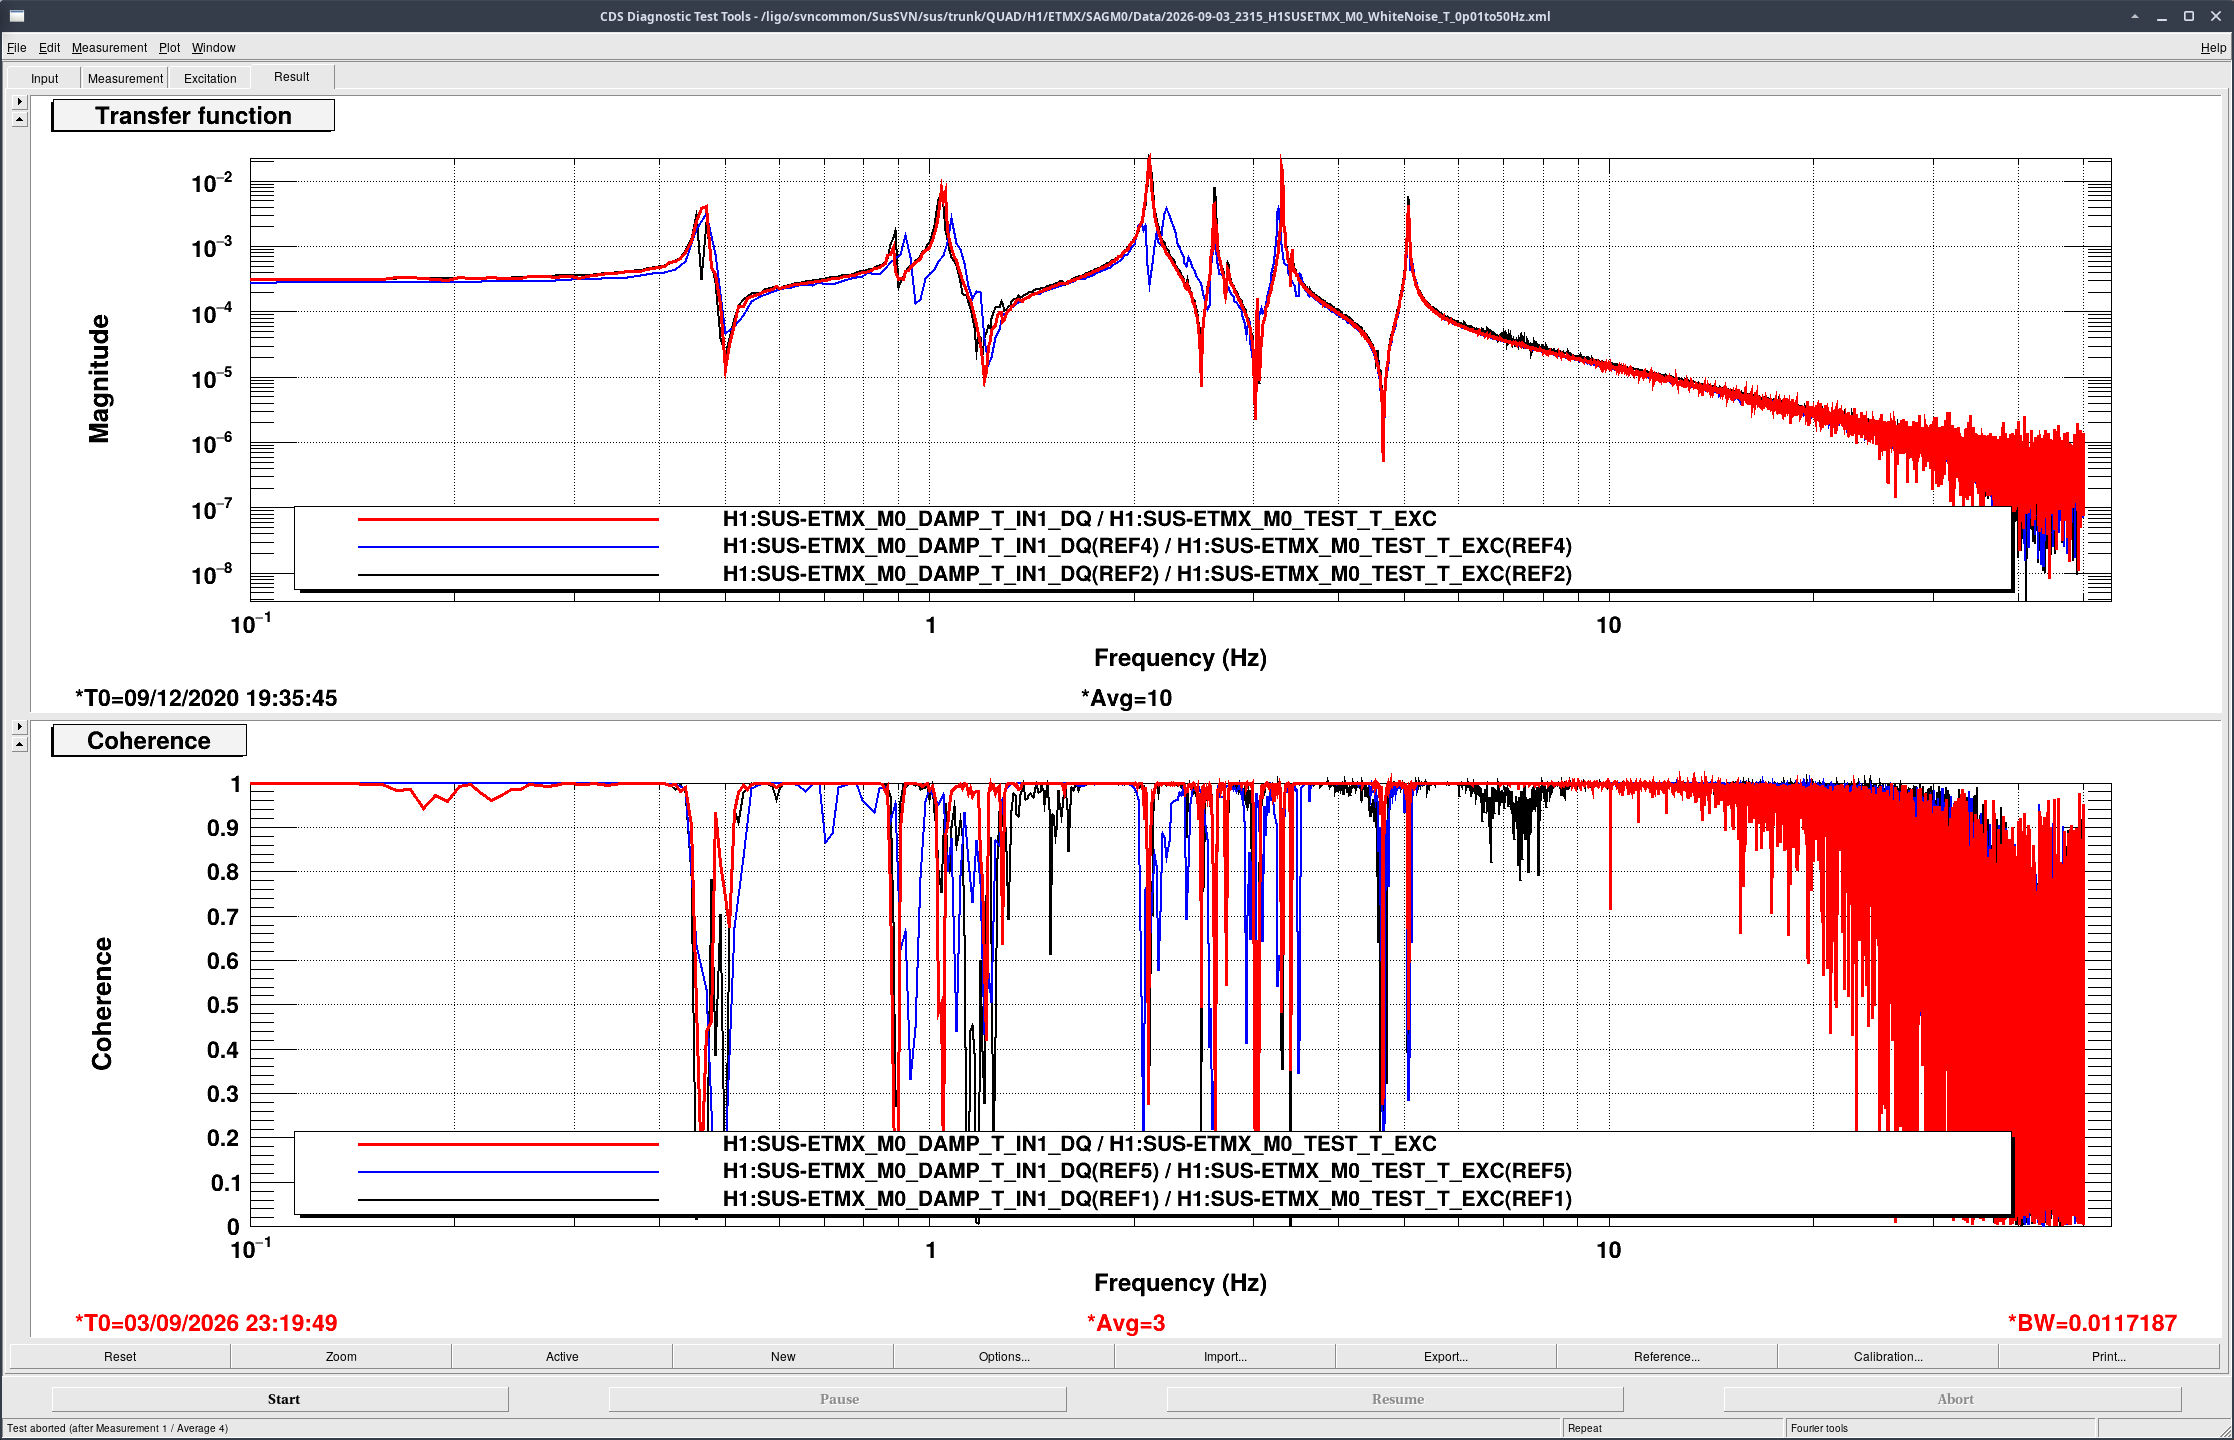
Task: Expand the top plot options panel arrow
Action: coord(19,102)
